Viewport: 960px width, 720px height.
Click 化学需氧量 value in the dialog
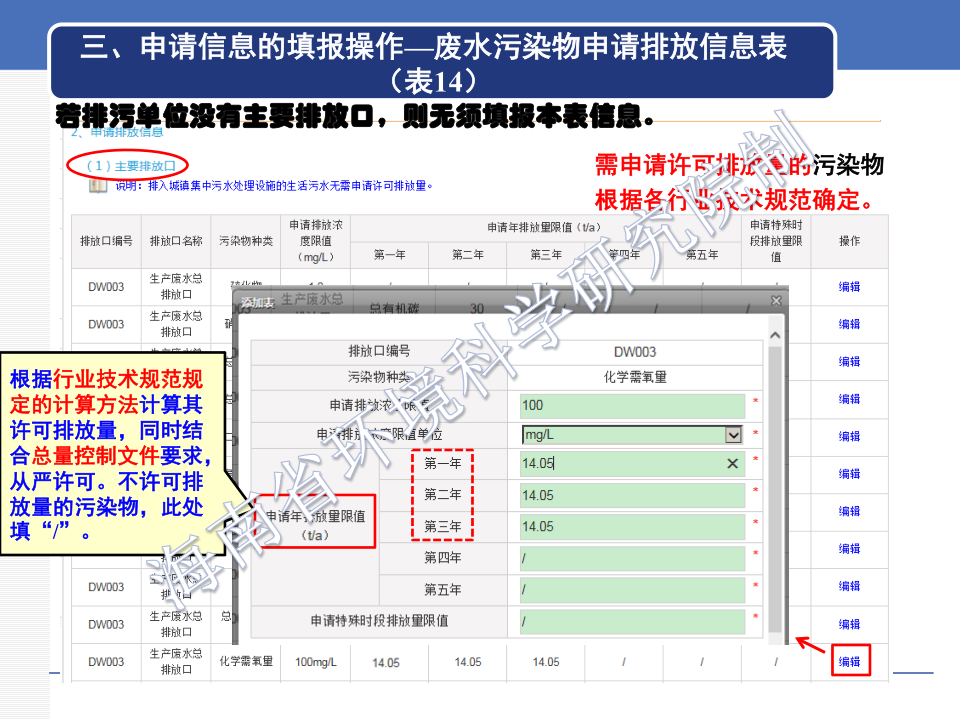pyautogui.click(x=635, y=377)
